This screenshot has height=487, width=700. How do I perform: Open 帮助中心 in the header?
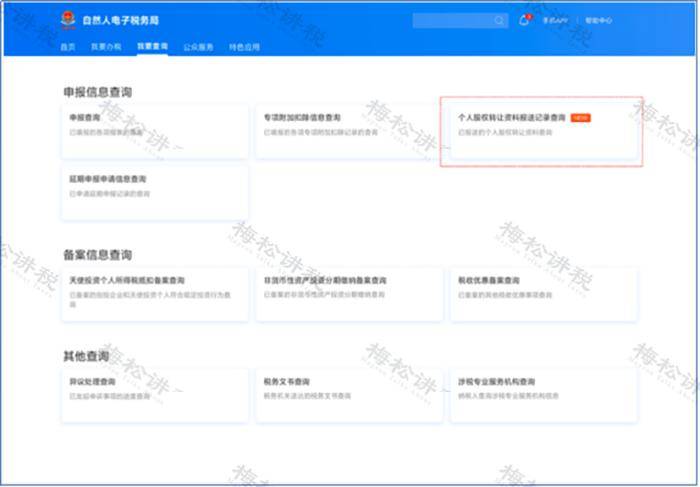(x=598, y=21)
